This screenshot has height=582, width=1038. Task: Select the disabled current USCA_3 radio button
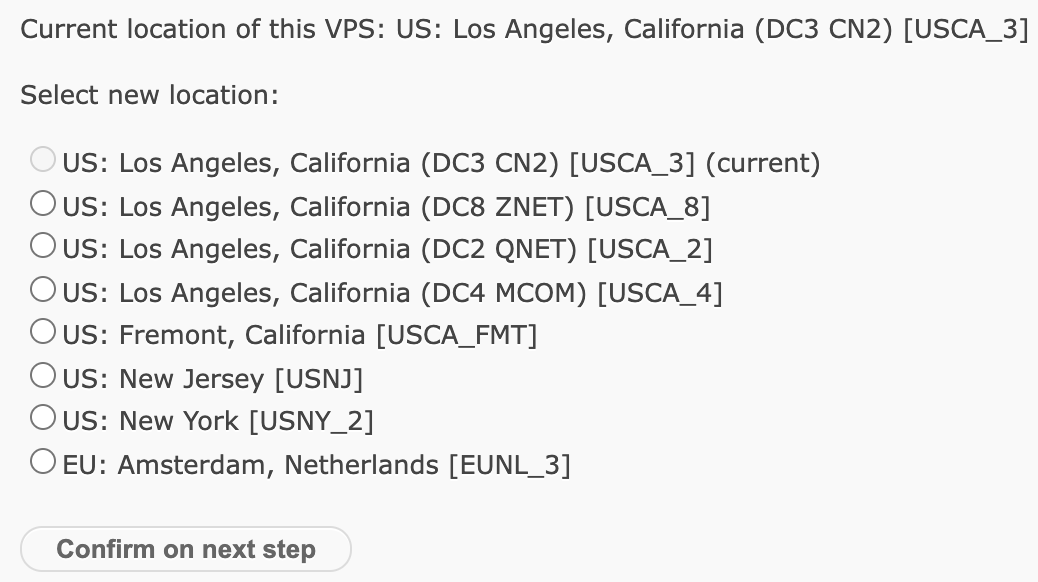[x=43, y=160]
